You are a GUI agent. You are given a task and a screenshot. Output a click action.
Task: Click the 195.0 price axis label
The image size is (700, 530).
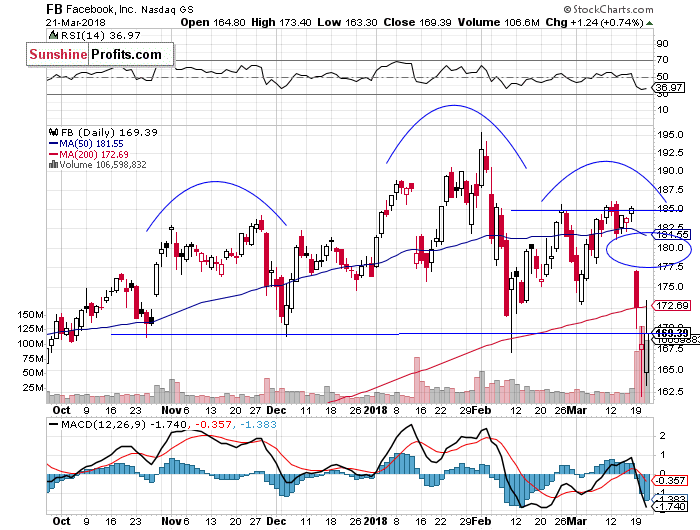[670, 135]
